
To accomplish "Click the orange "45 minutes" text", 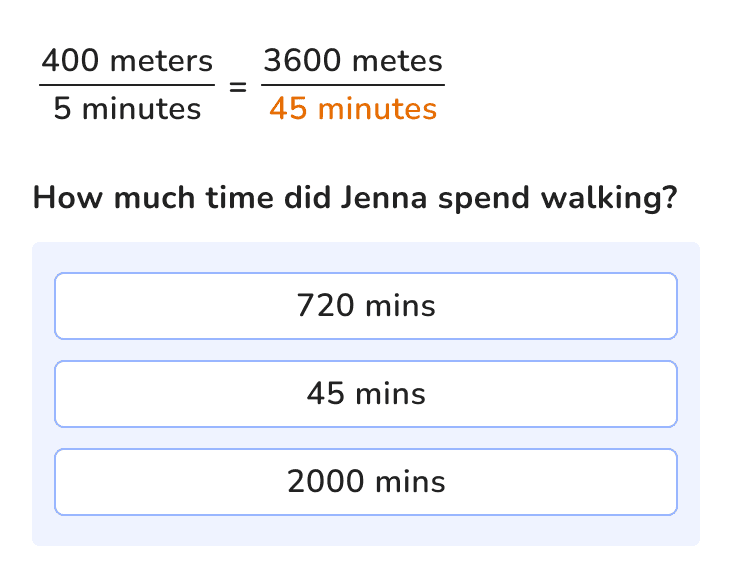I will pos(353,109).
